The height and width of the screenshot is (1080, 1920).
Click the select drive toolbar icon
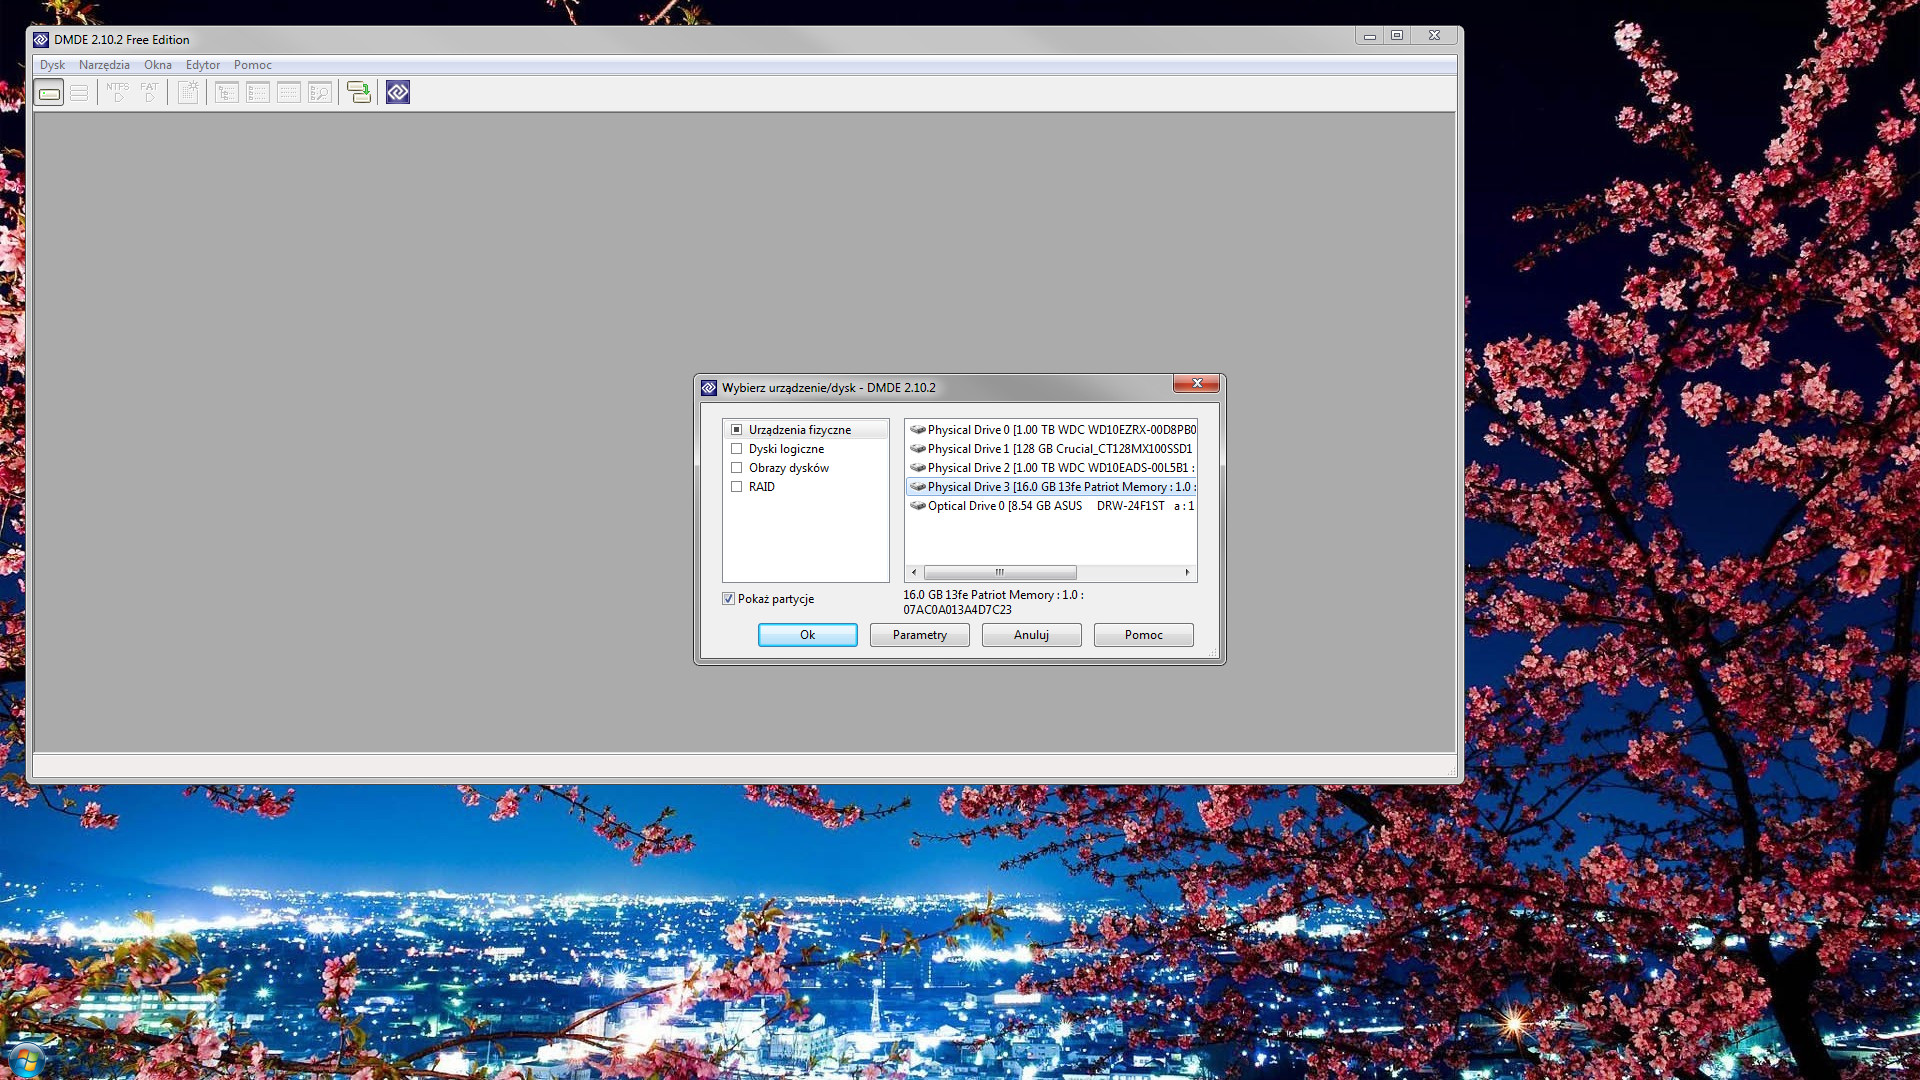click(49, 93)
